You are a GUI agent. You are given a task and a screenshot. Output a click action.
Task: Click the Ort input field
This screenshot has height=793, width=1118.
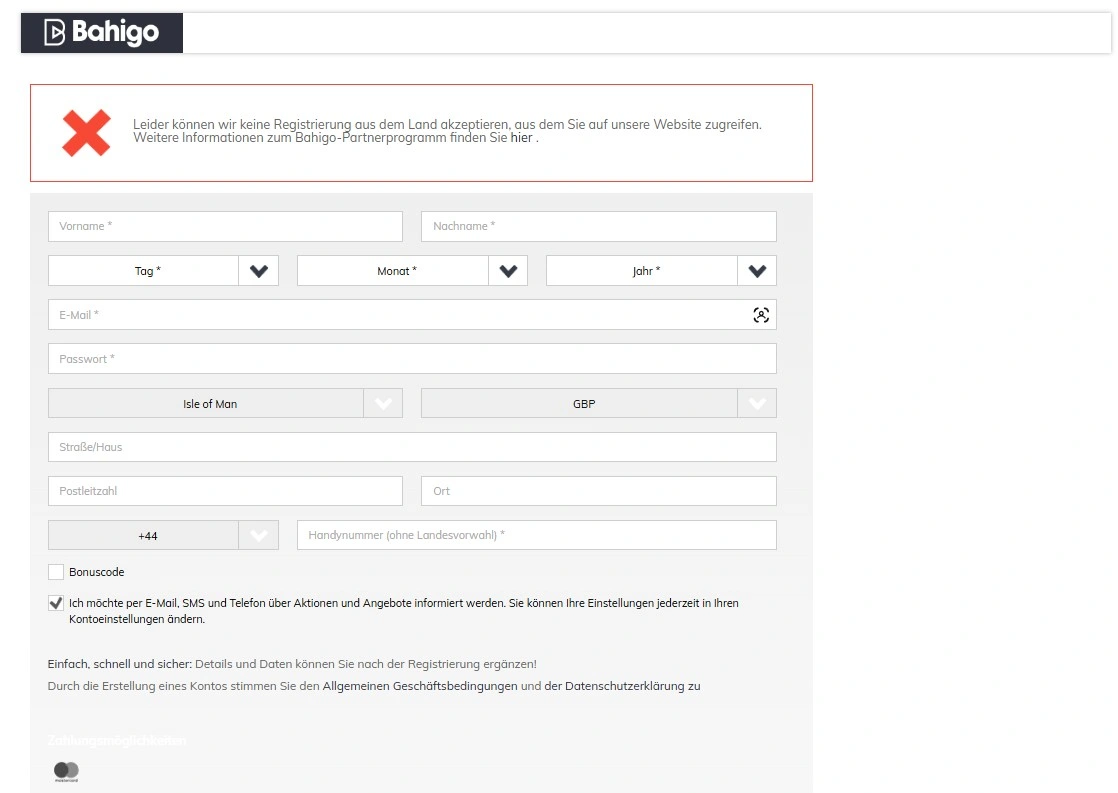[599, 491]
